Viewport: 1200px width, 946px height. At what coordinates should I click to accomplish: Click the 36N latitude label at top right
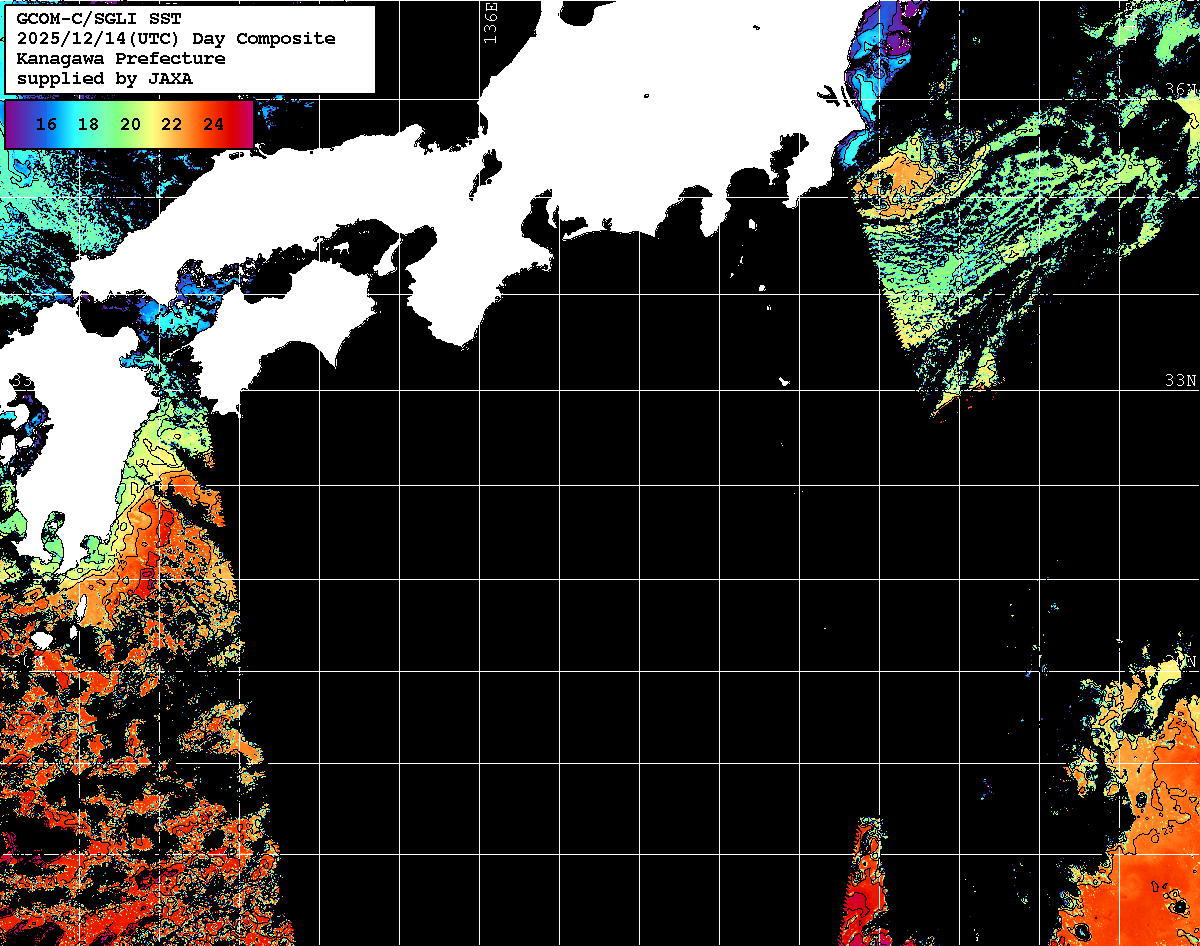(1180, 90)
